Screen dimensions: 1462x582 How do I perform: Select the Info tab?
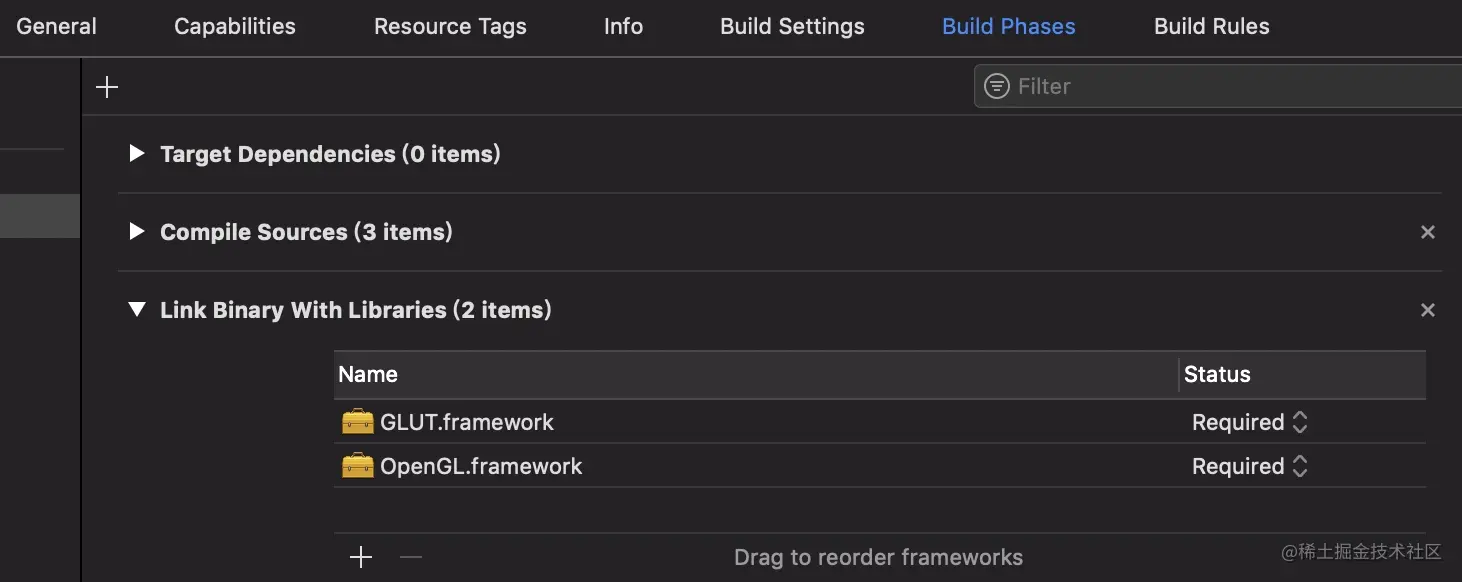click(x=623, y=27)
